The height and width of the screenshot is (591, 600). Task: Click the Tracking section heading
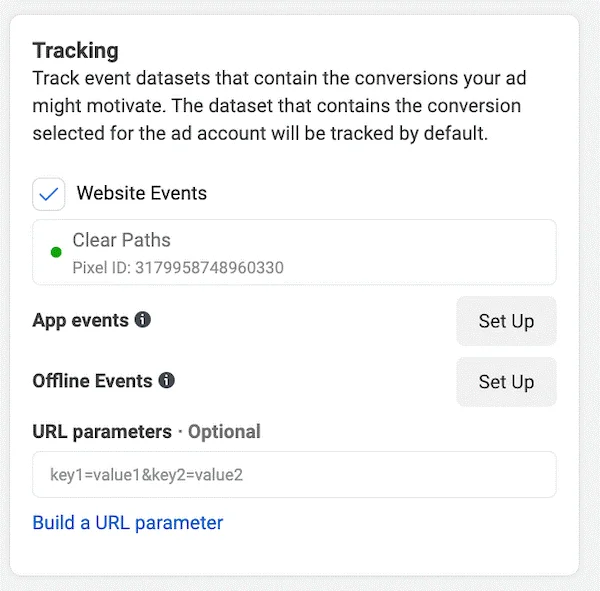pos(75,51)
